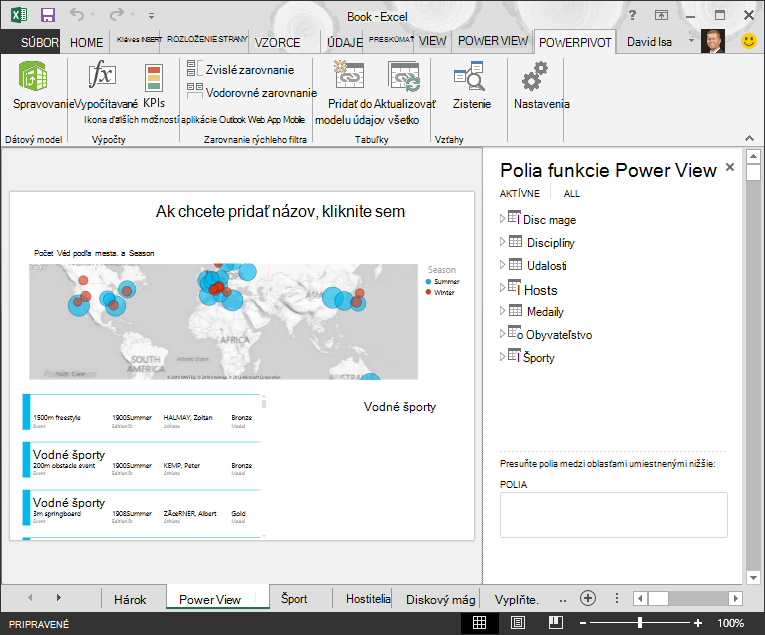Select the Medaily table name
The image size is (765, 635).
545,312
